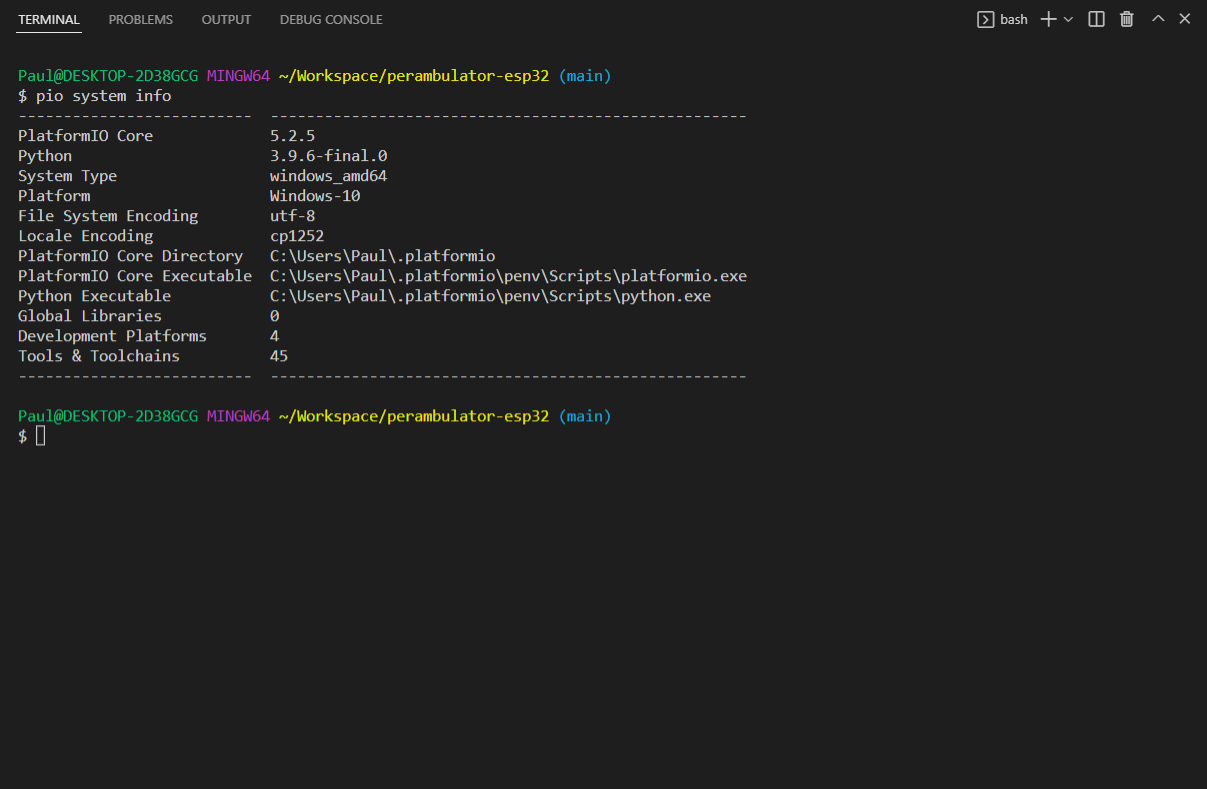This screenshot has height=789, width=1207.
Task: Click the bash shell icon beside the bash label
Action: 986,18
